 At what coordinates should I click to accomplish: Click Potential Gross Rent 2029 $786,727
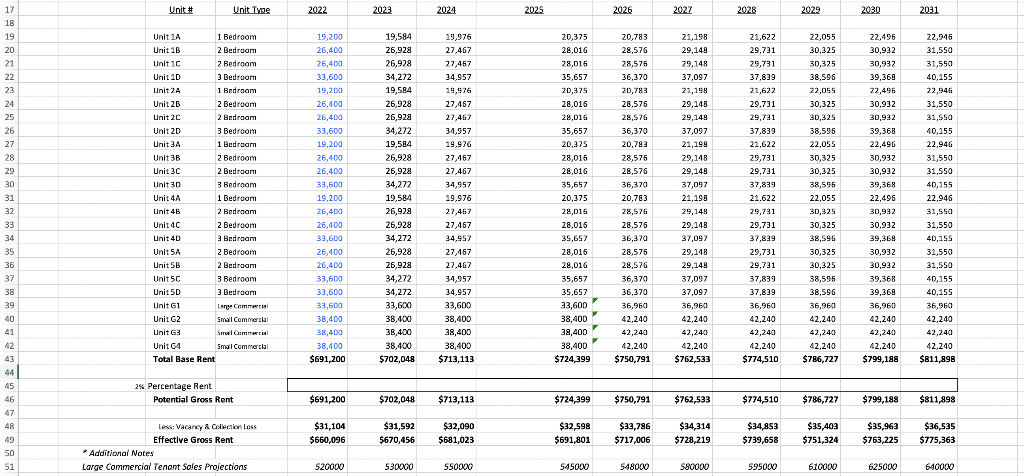pyautogui.click(x=819, y=399)
